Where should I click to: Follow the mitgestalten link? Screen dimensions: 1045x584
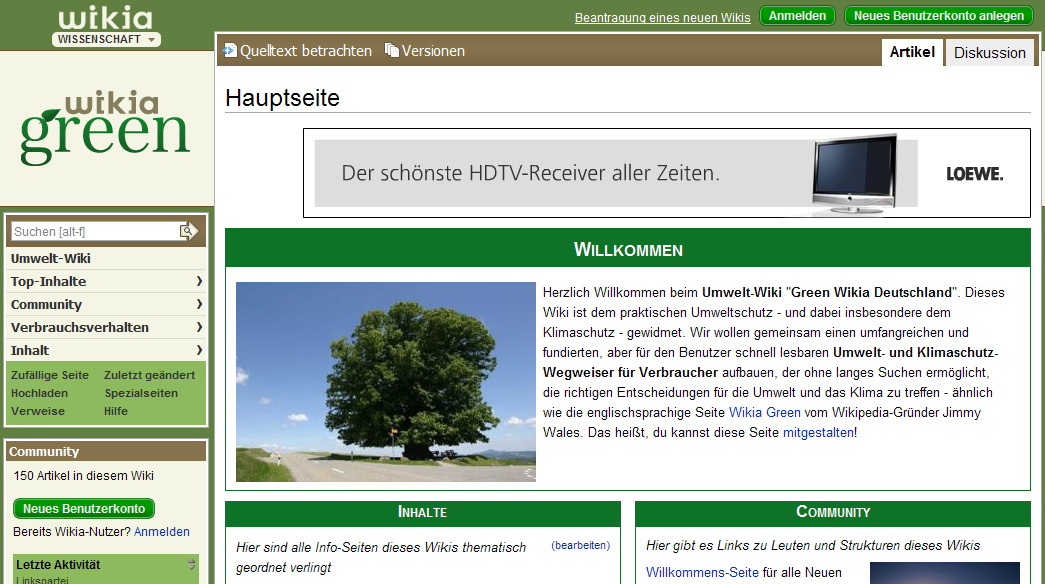click(818, 433)
